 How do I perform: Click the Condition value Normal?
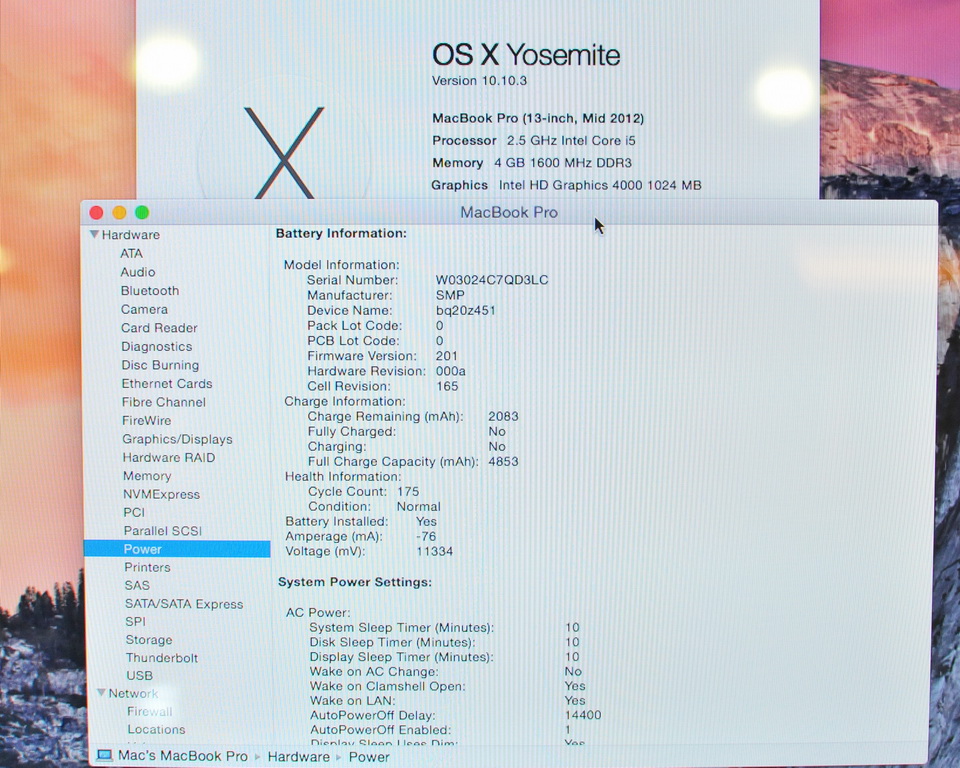coord(419,507)
